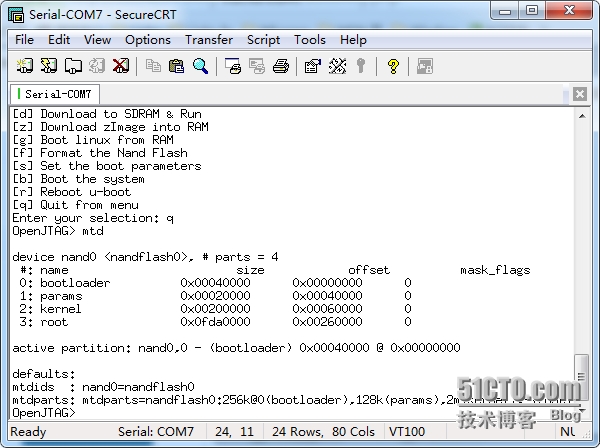Open the File menu

pyautogui.click(x=24, y=40)
